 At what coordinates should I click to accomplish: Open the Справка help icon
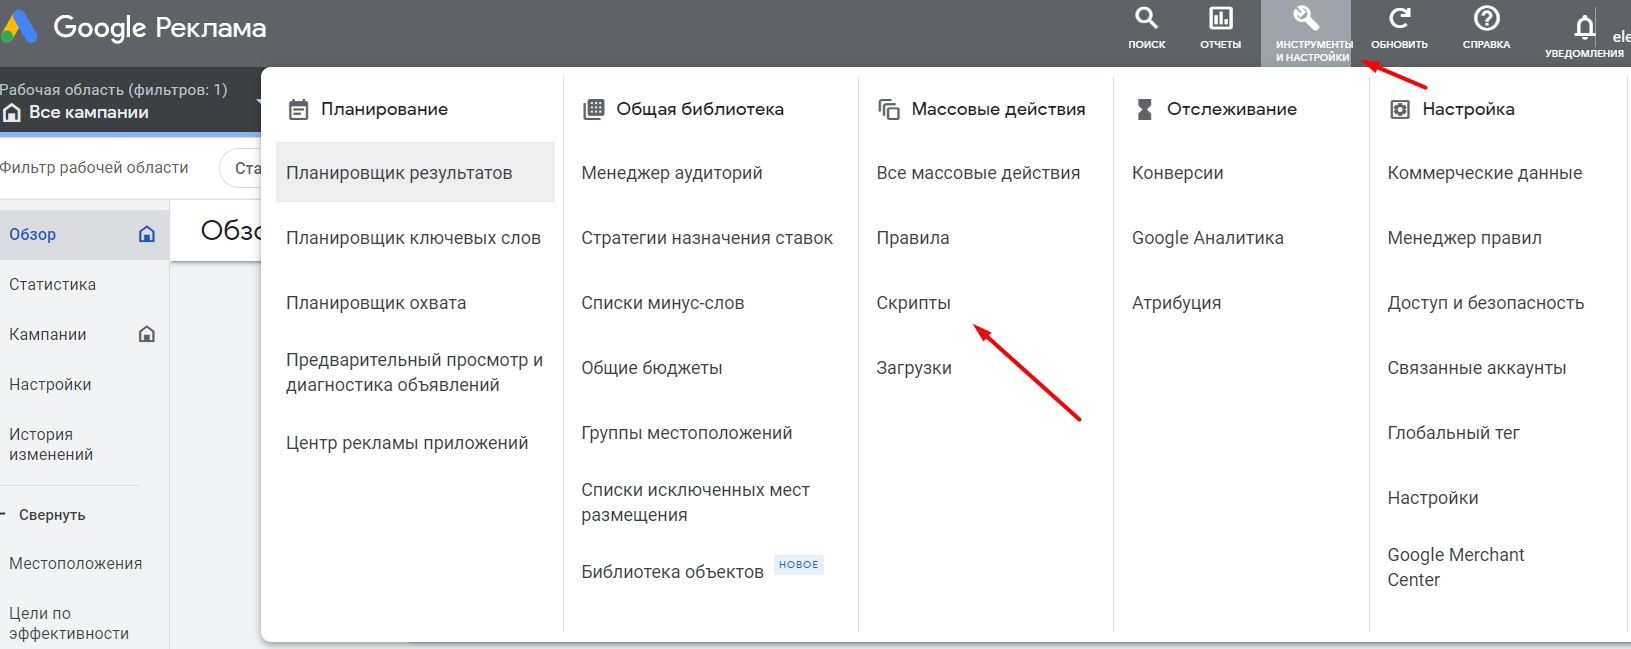tap(1486, 18)
